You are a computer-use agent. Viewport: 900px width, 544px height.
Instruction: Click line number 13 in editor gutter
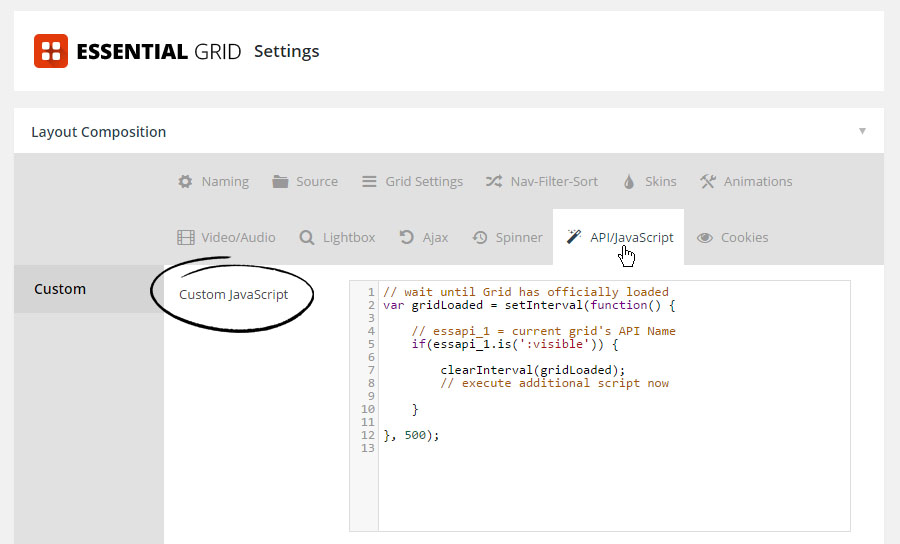pos(367,448)
